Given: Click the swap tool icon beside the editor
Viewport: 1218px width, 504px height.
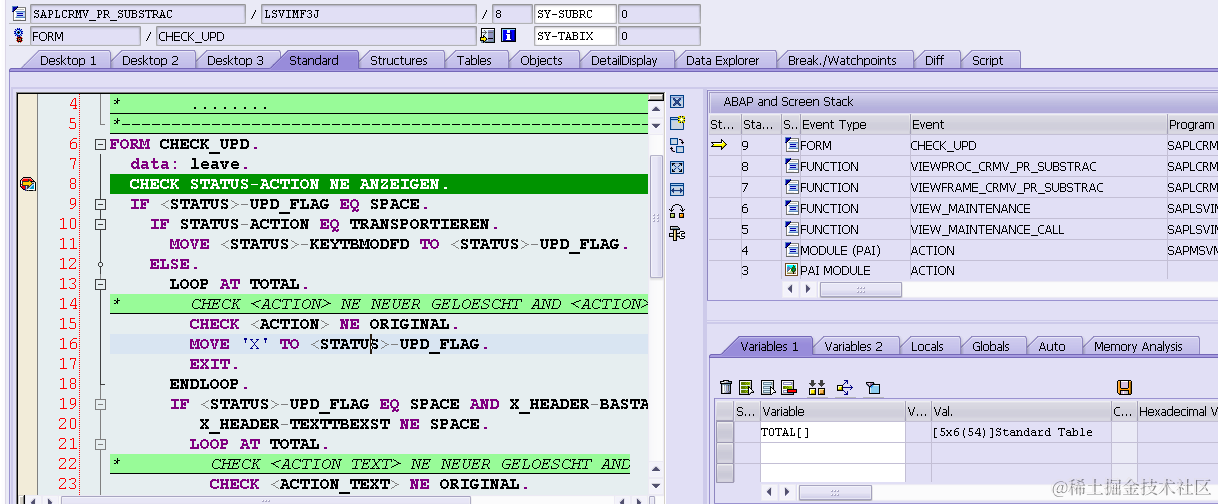Looking at the screenshot, I should click(x=677, y=145).
